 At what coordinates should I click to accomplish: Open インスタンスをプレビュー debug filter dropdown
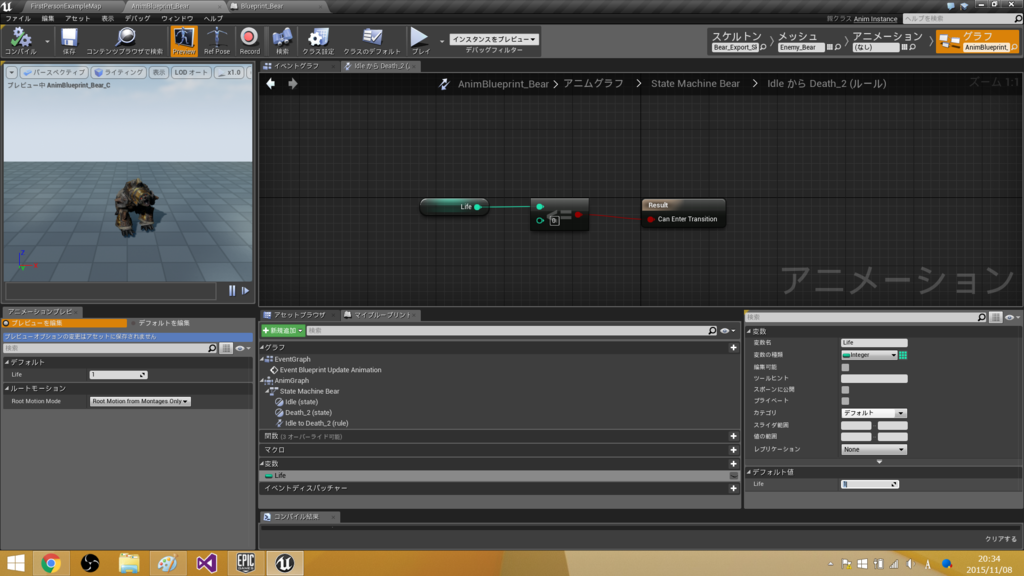pyautogui.click(x=494, y=39)
